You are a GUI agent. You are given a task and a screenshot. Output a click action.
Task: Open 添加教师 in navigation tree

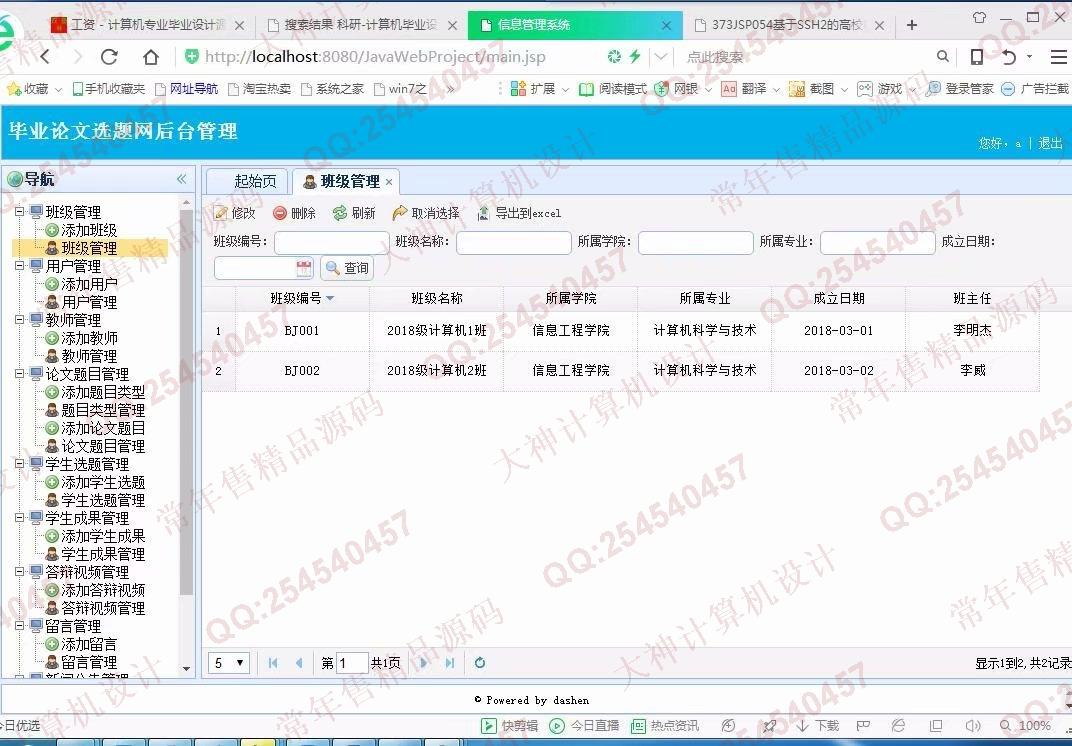point(89,338)
